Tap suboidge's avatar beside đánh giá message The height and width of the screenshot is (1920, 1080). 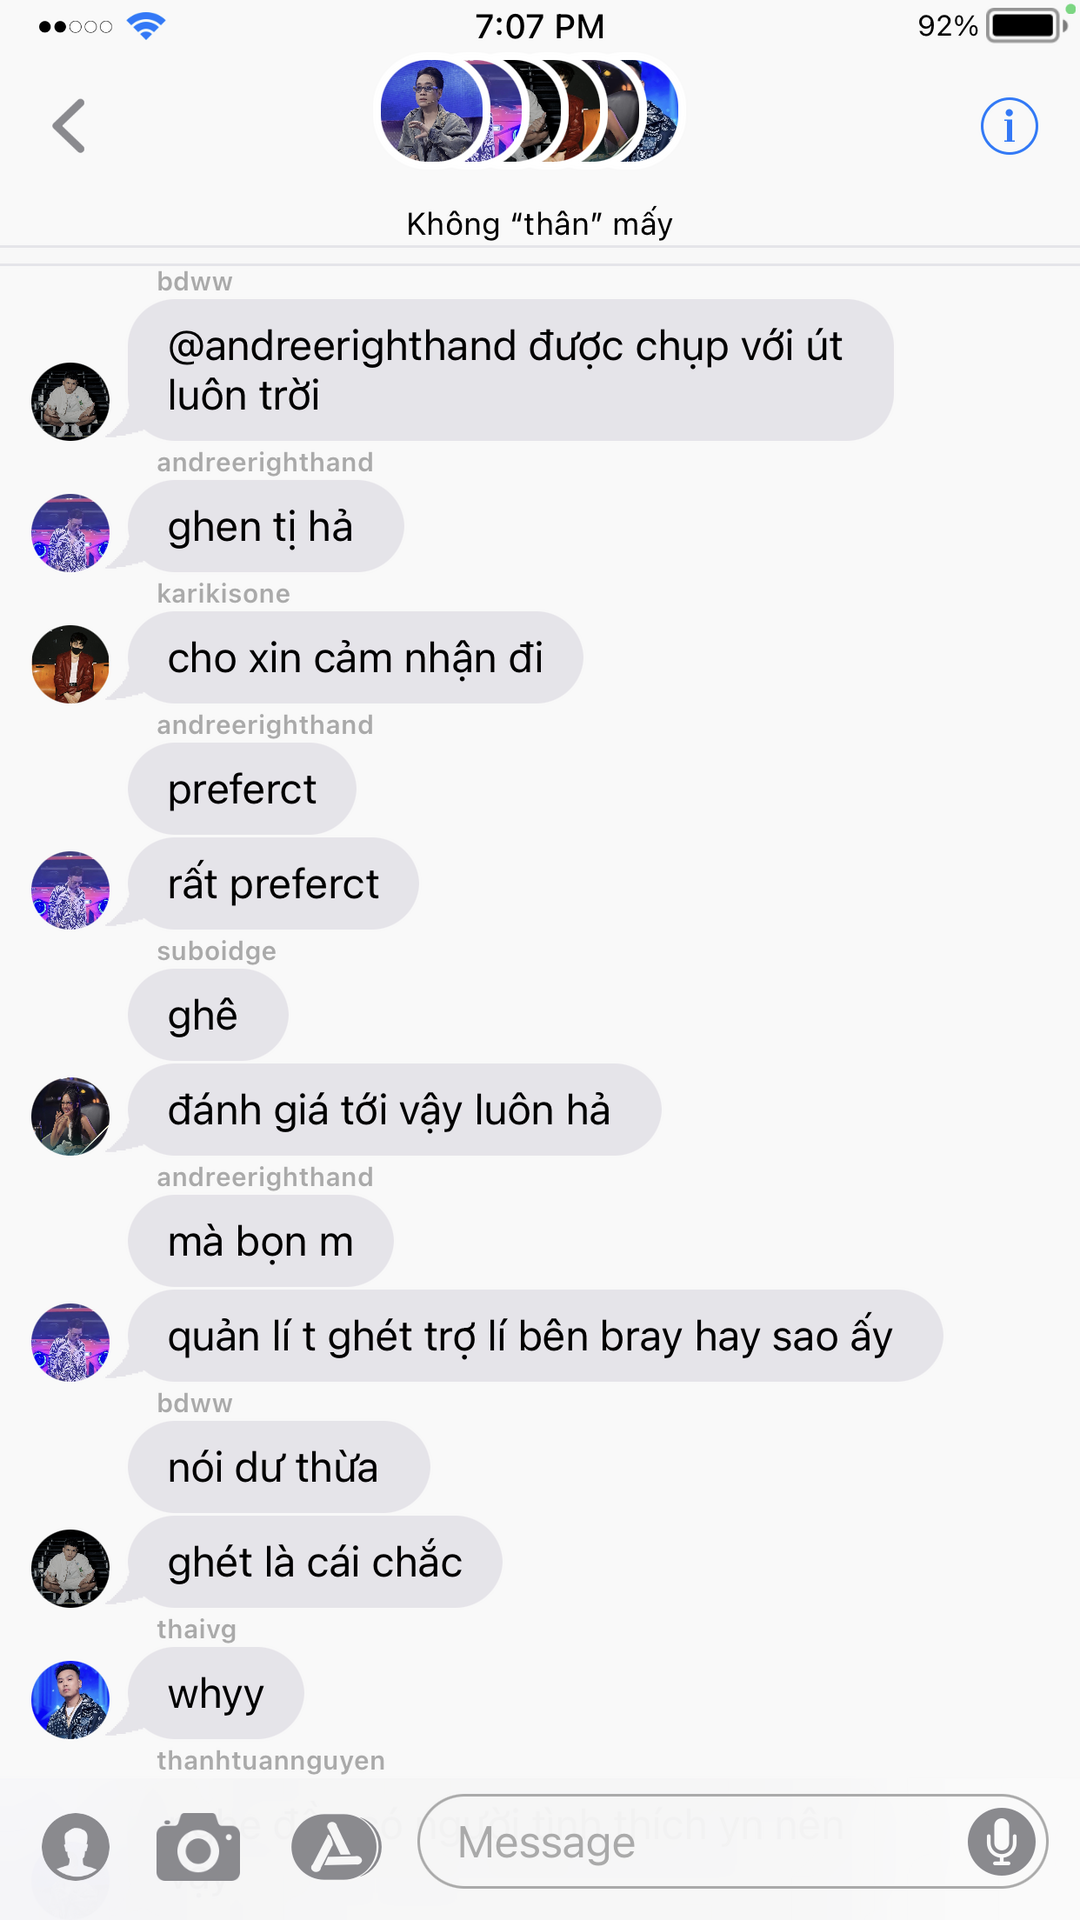coord(70,1116)
